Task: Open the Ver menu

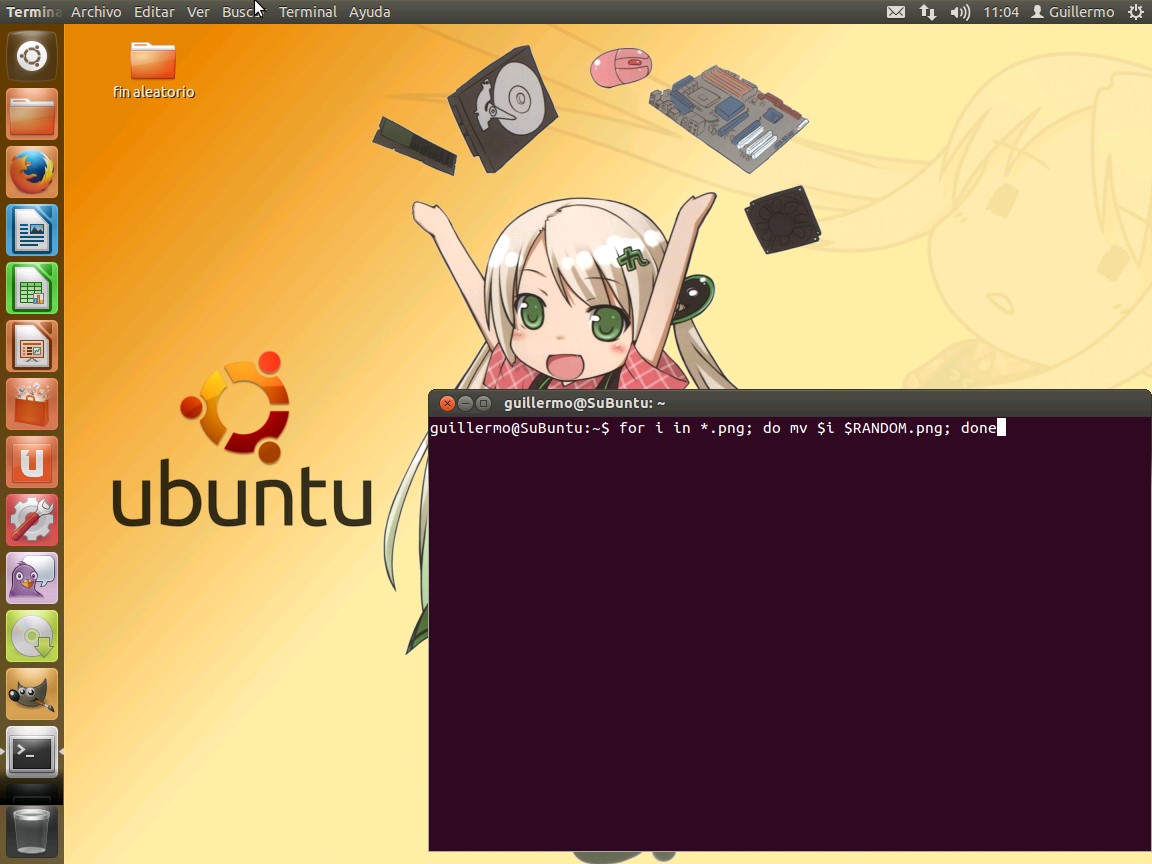Action: click(198, 12)
